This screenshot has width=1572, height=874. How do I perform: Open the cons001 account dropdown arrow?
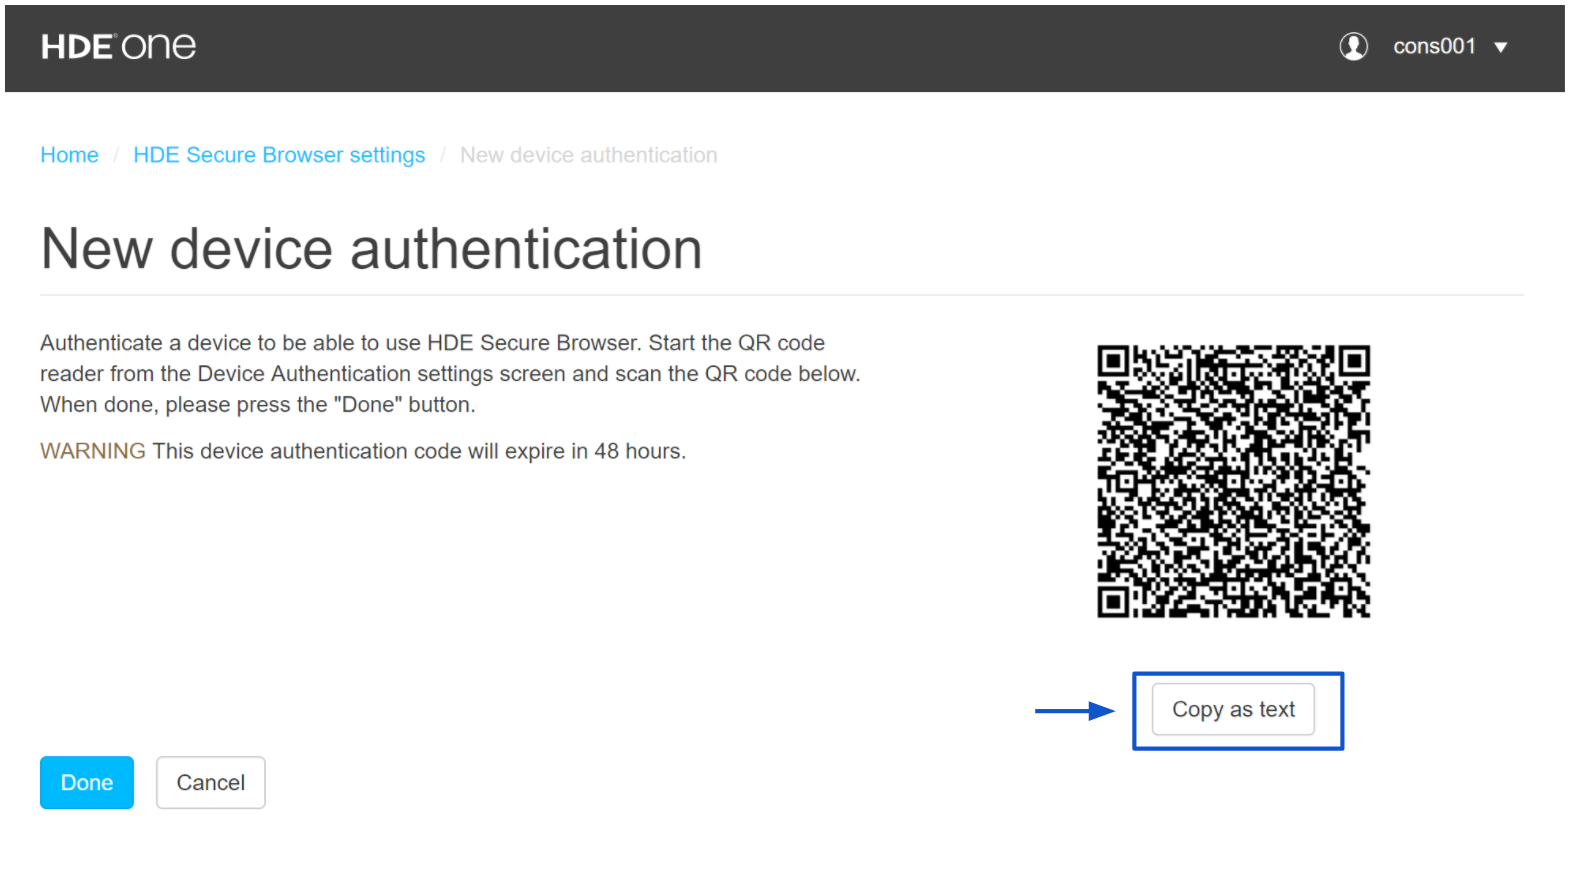coord(1500,47)
